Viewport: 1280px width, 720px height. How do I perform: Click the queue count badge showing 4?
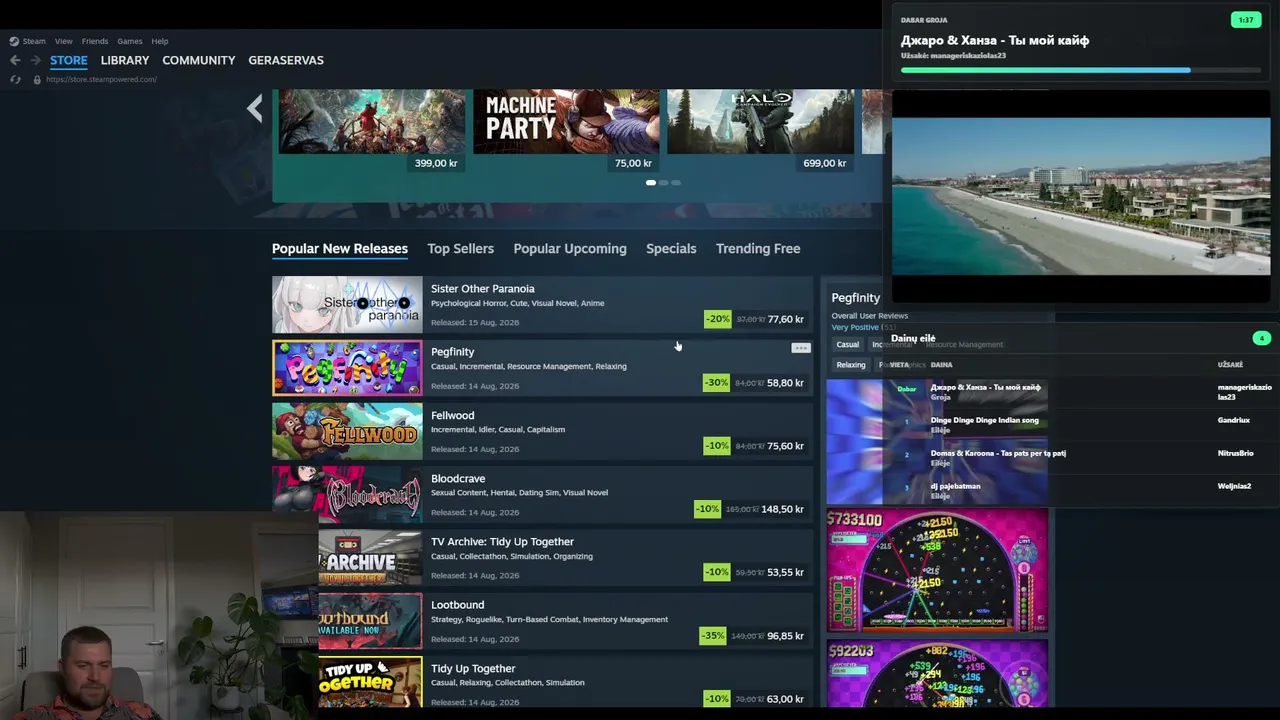tap(1261, 338)
